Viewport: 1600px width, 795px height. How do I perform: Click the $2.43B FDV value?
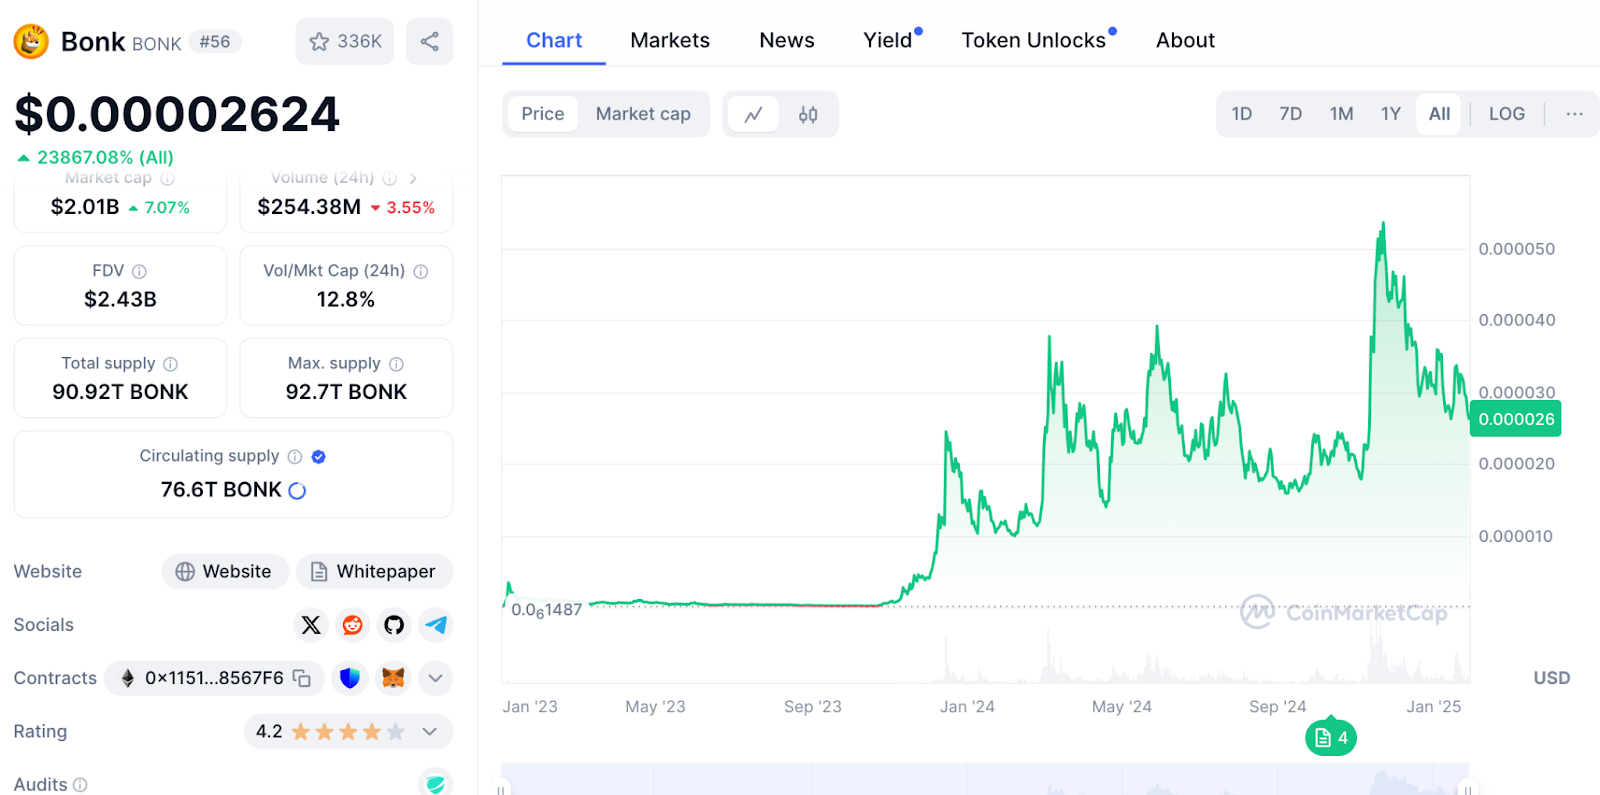click(x=120, y=299)
